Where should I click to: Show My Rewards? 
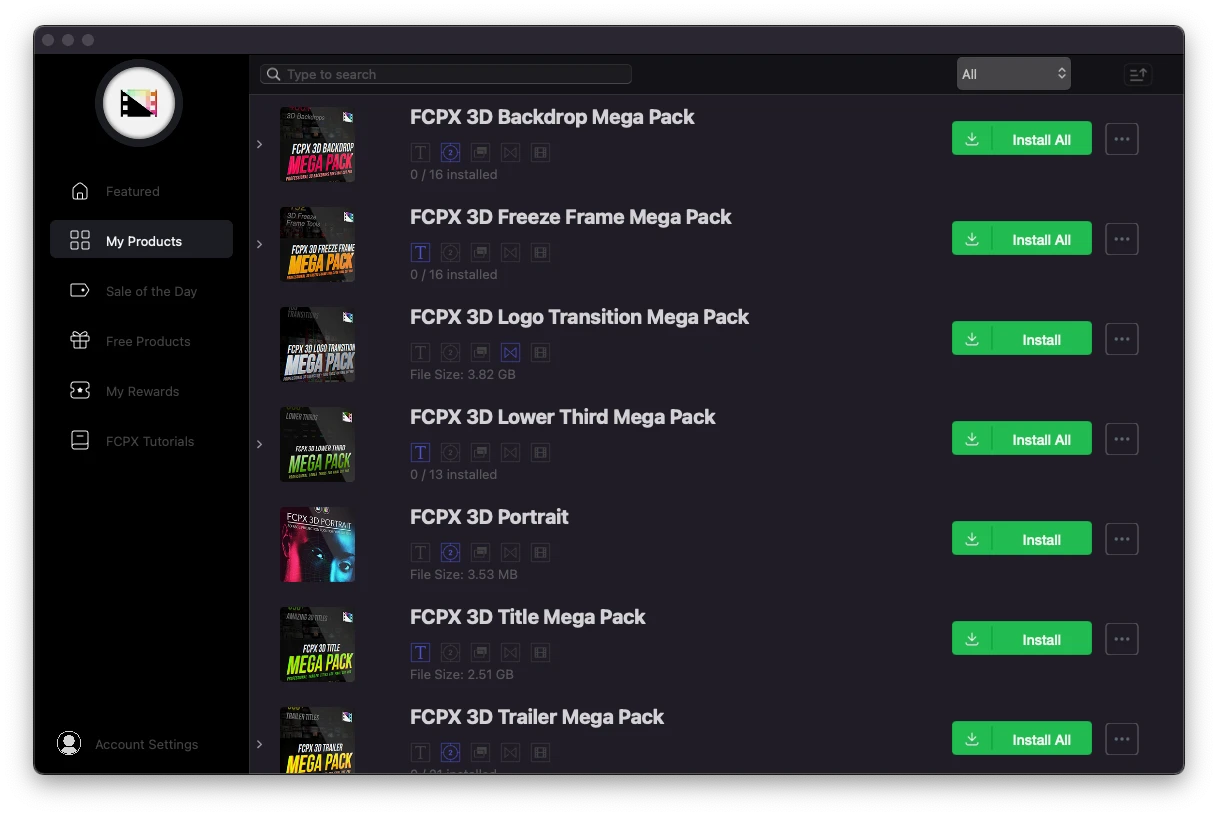click(141, 391)
